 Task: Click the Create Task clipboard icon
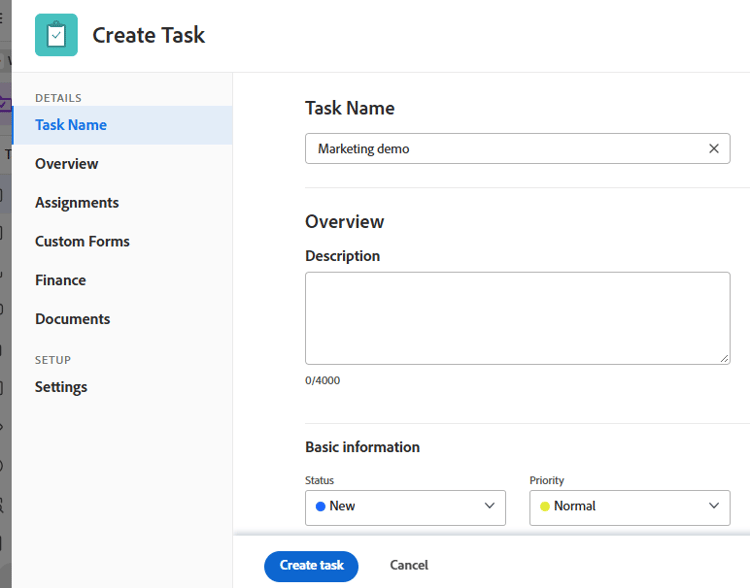click(56, 35)
